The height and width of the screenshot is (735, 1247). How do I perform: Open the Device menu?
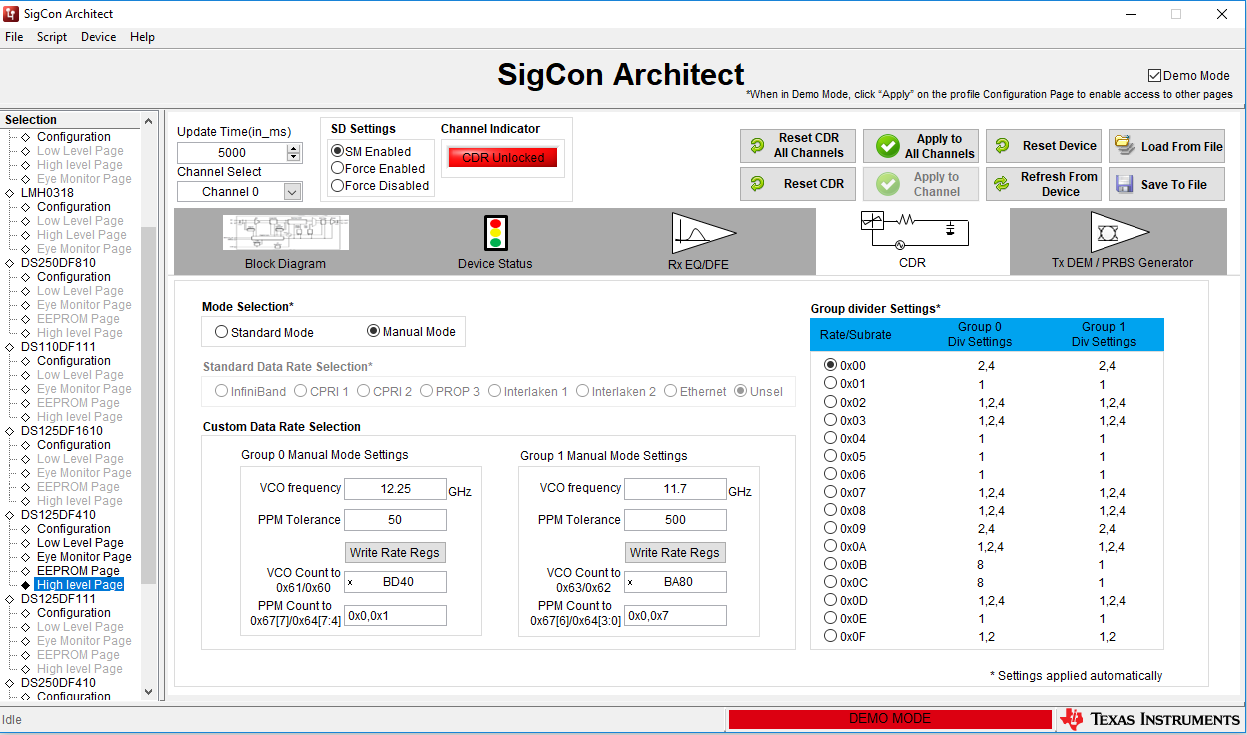[x=99, y=37]
